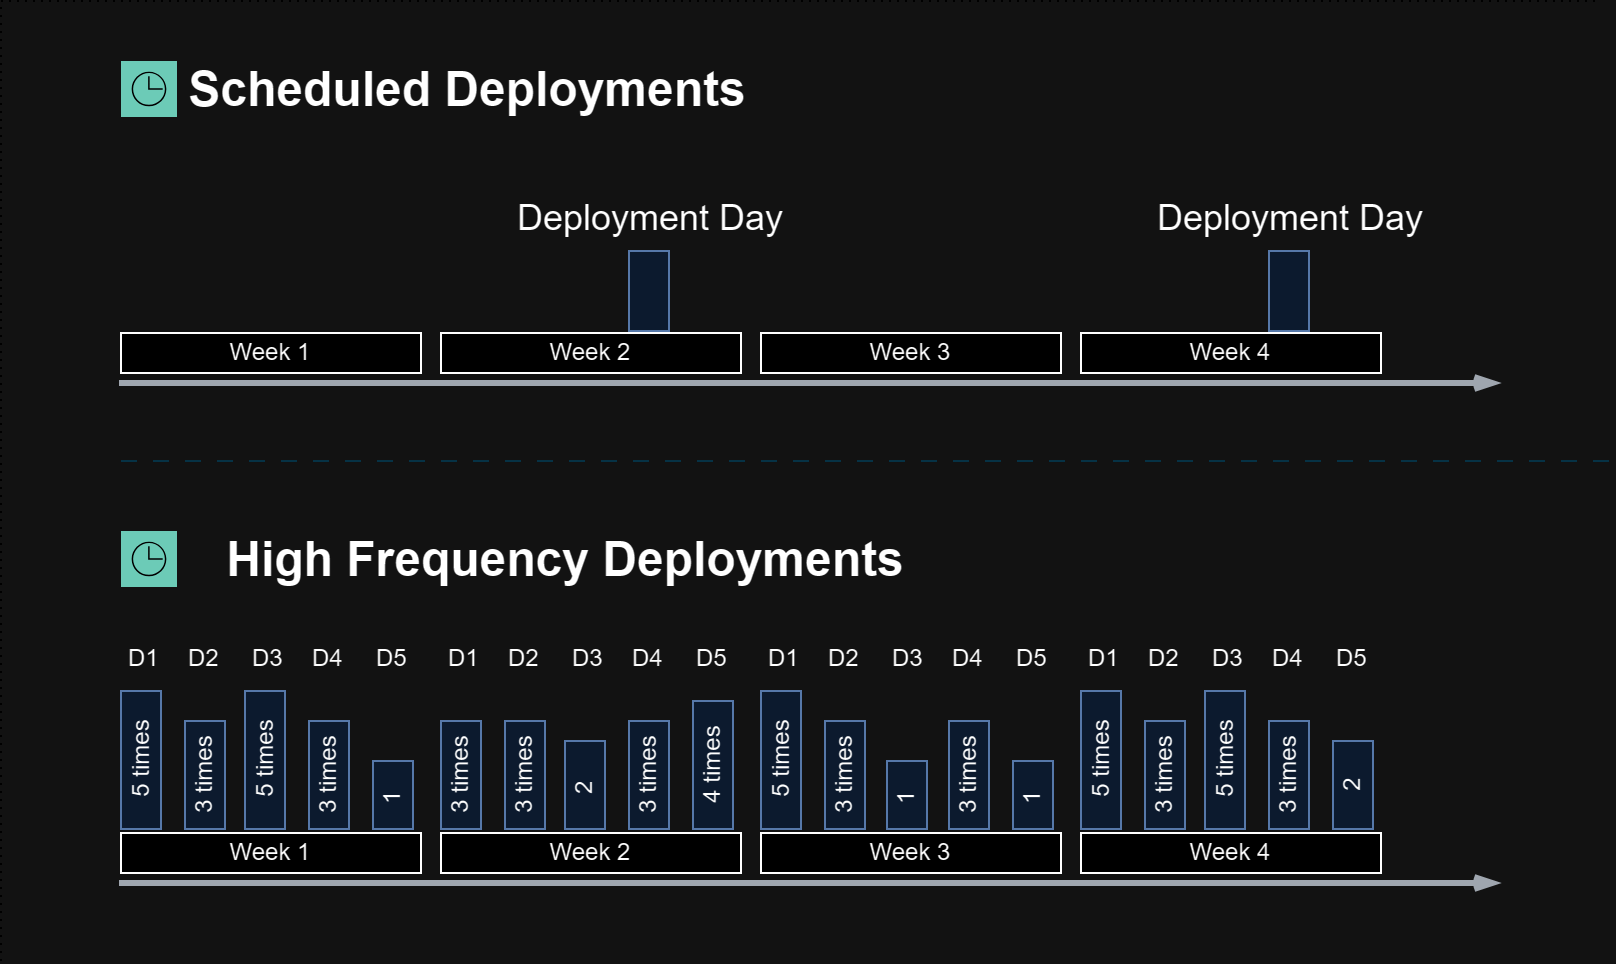
Task: Click the D2 label above Week 4
Action: 1163,658
